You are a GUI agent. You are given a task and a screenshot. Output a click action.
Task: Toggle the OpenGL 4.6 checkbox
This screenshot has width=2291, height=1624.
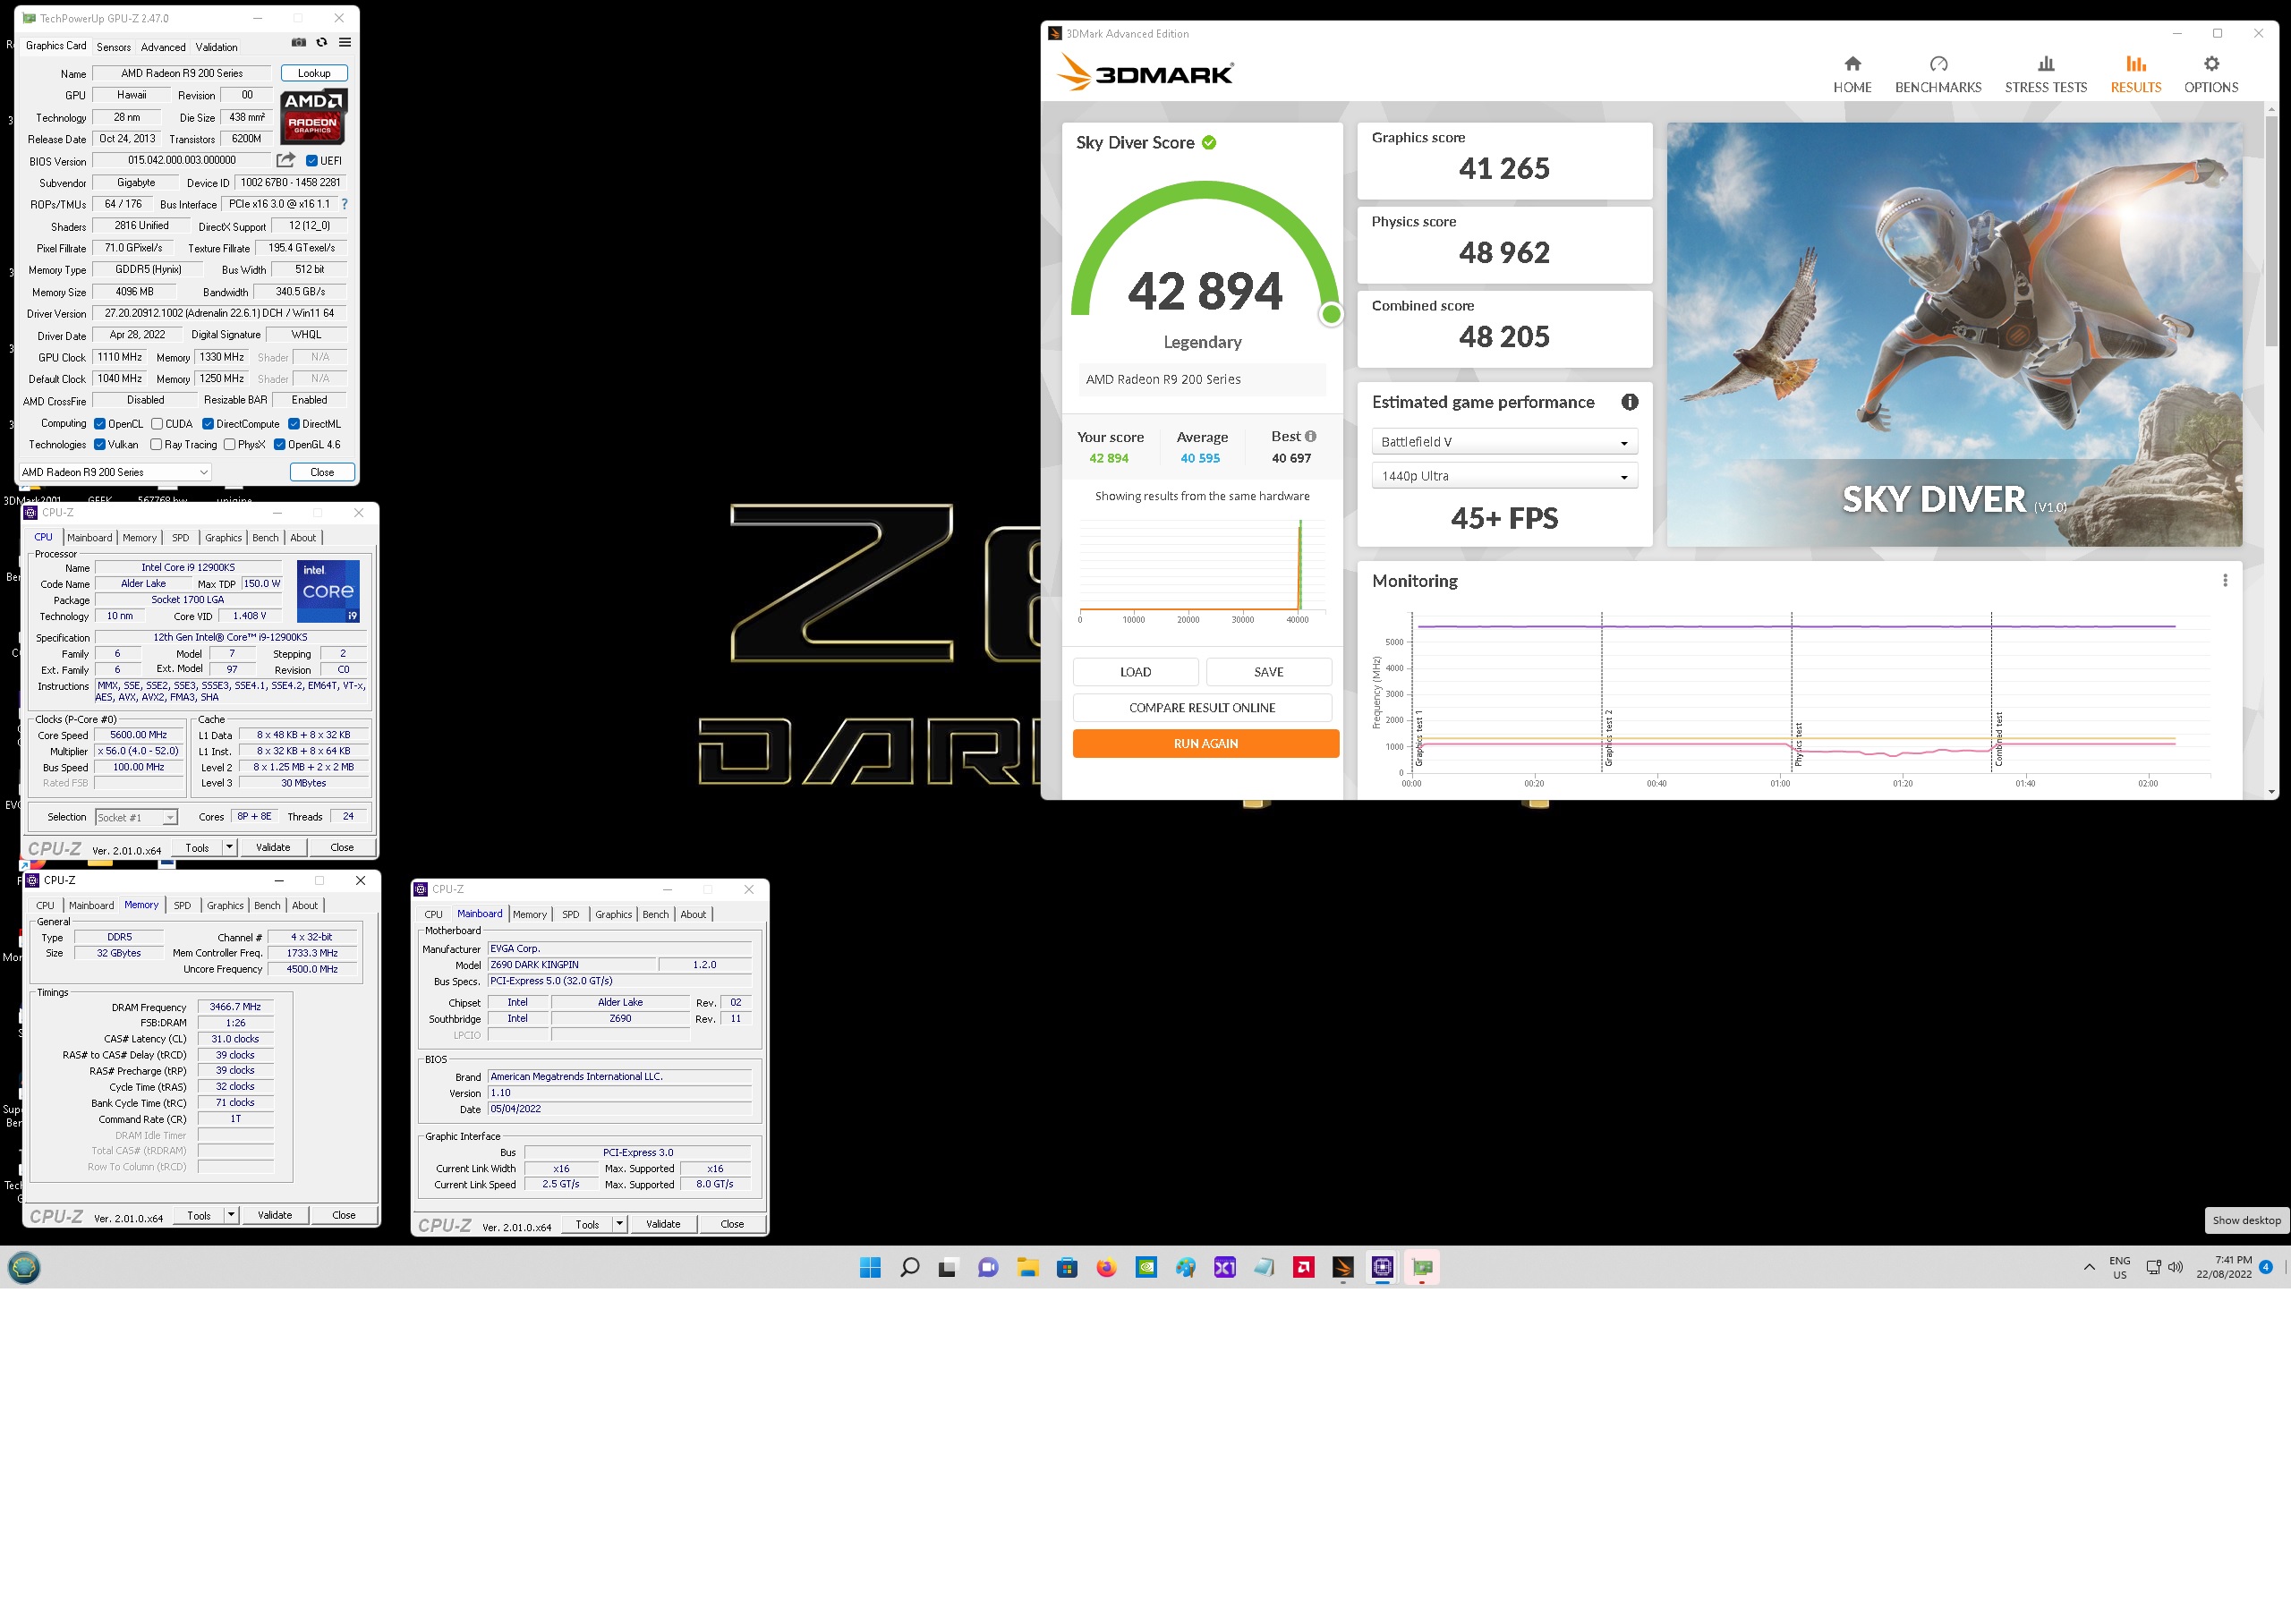(x=280, y=445)
